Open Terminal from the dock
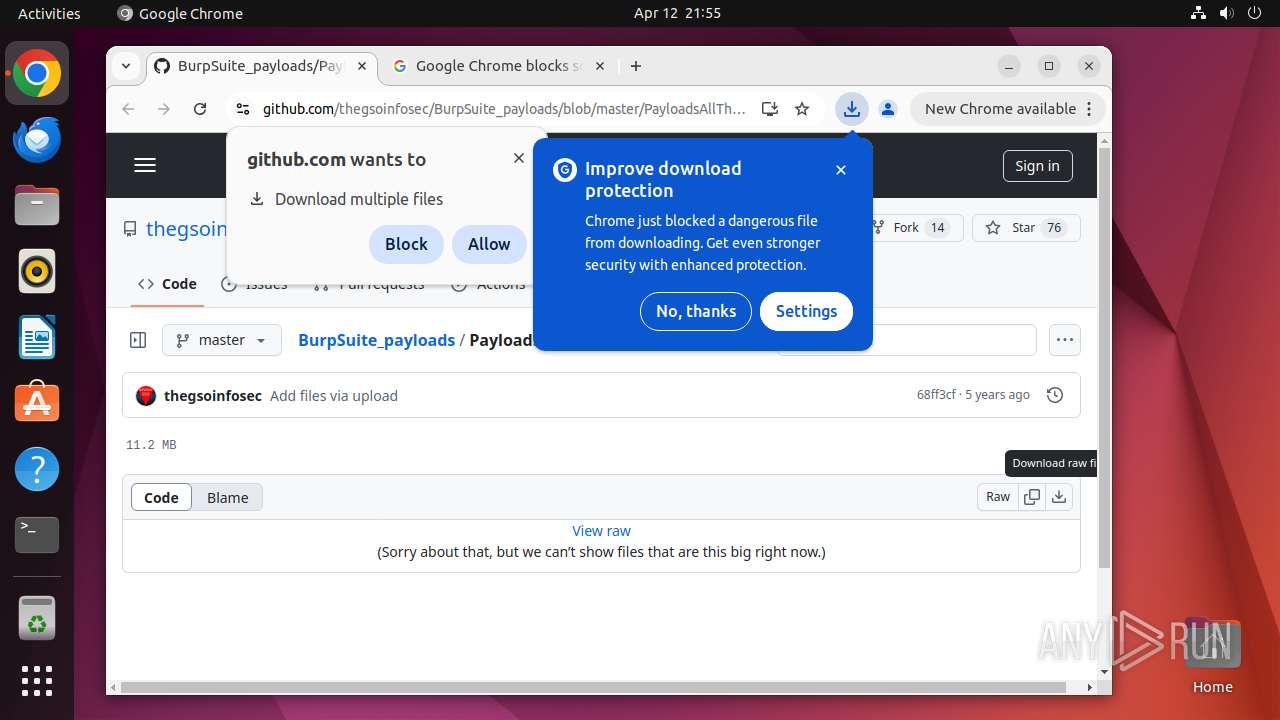The width and height of the screenshot is (1280, 720). (x=37, y=535)
